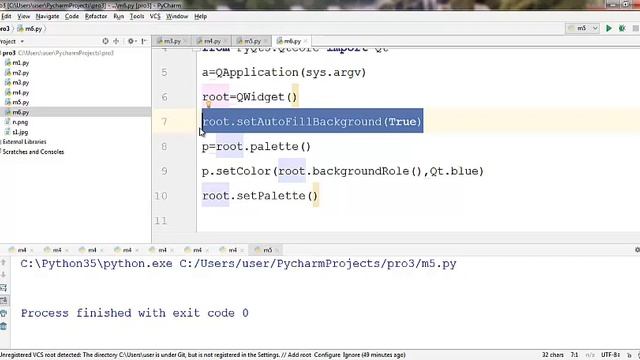640x360 pixels.
Task: Select m5.py in the project tree
Action: (20, 102)
